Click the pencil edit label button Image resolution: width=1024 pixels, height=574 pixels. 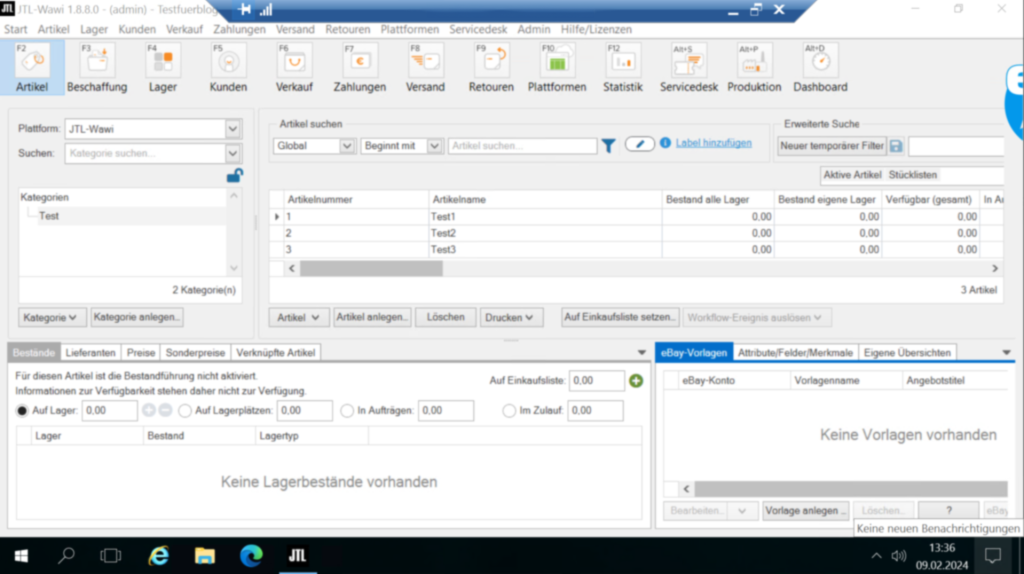[639, 144]
